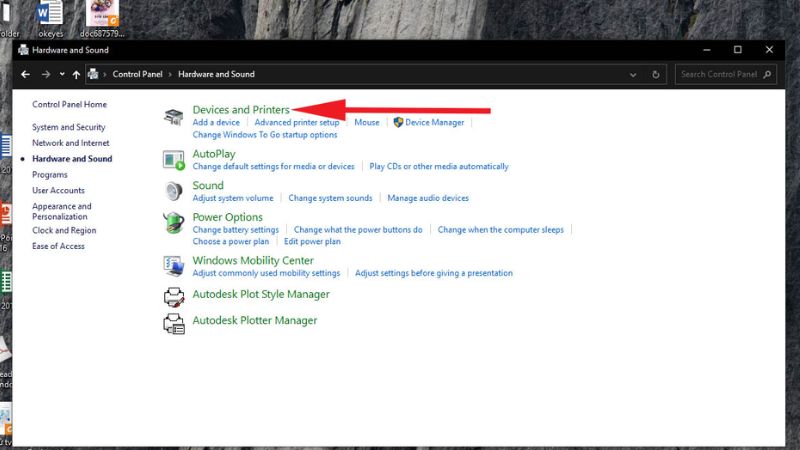The width and height of the screenshot is (800, 450).
Task: Expand the chevron after Control Panel breadcrumb
Action: tap(171, 74)
